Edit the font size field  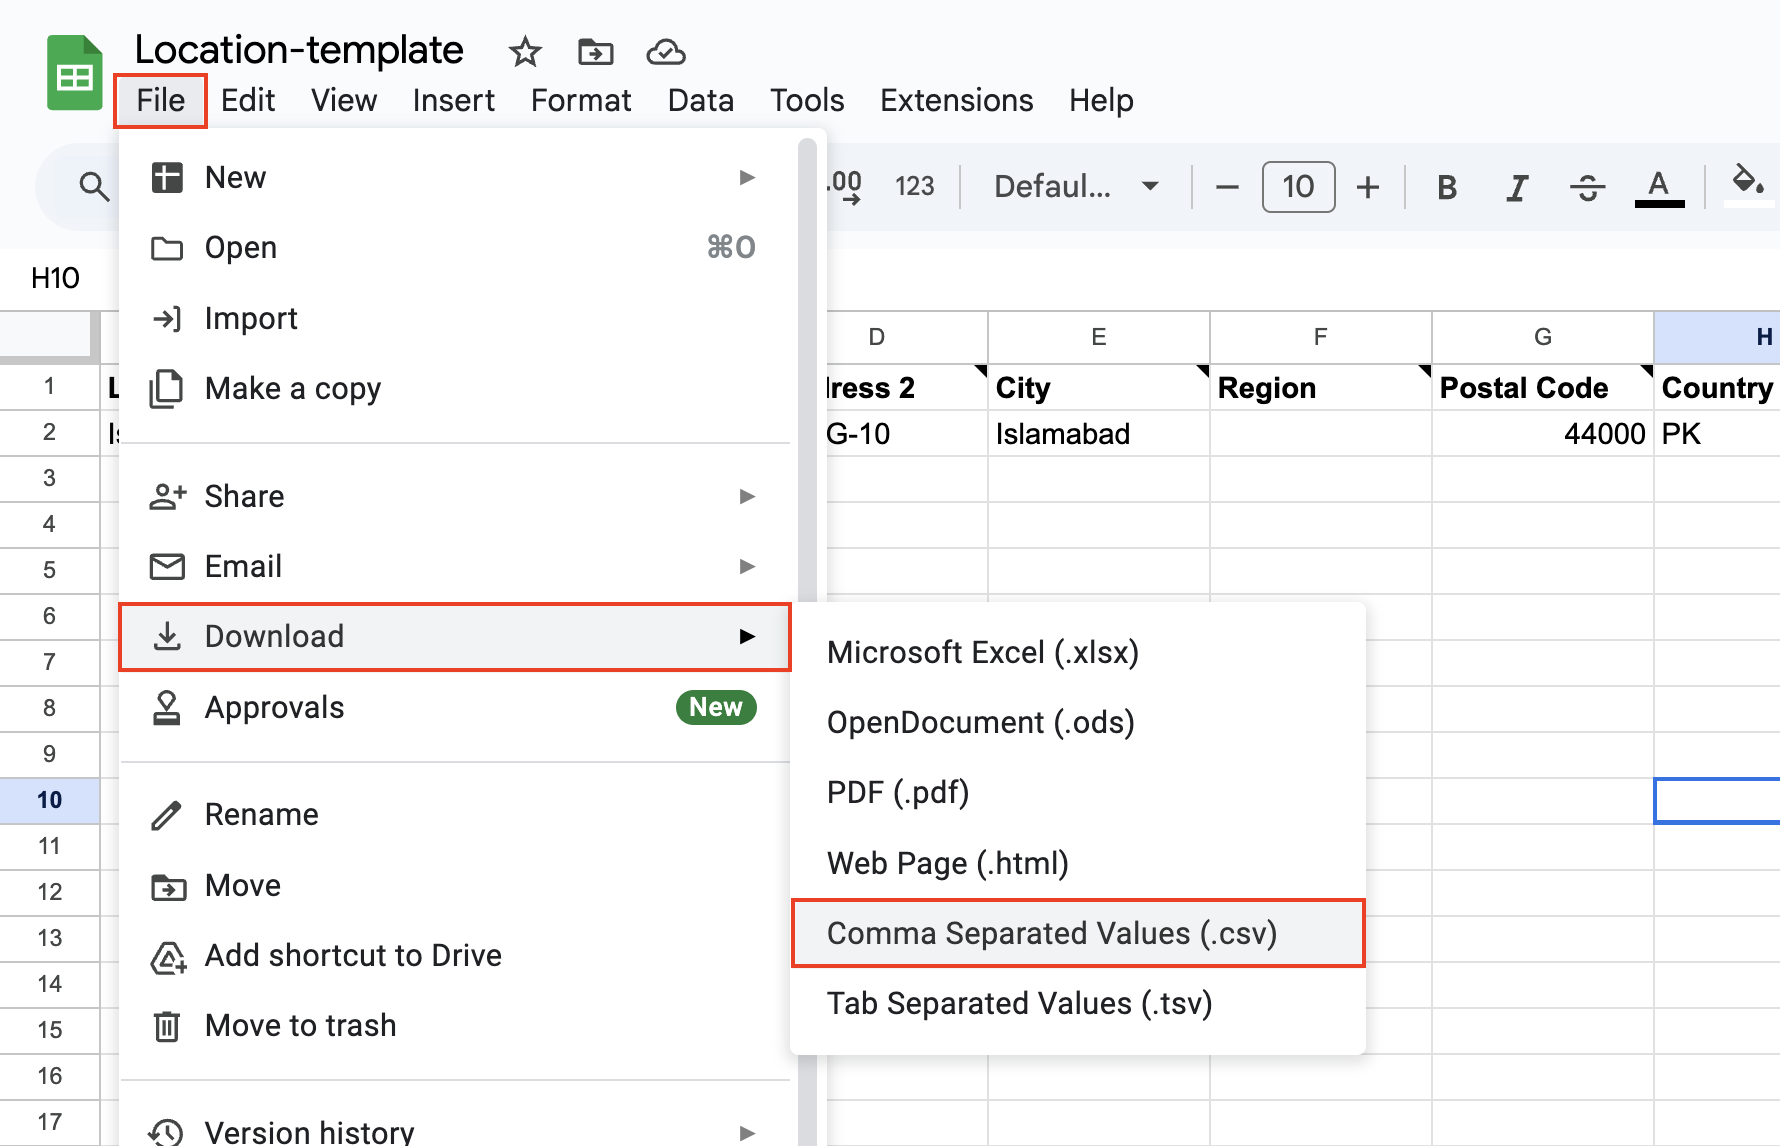(1298, 187)
